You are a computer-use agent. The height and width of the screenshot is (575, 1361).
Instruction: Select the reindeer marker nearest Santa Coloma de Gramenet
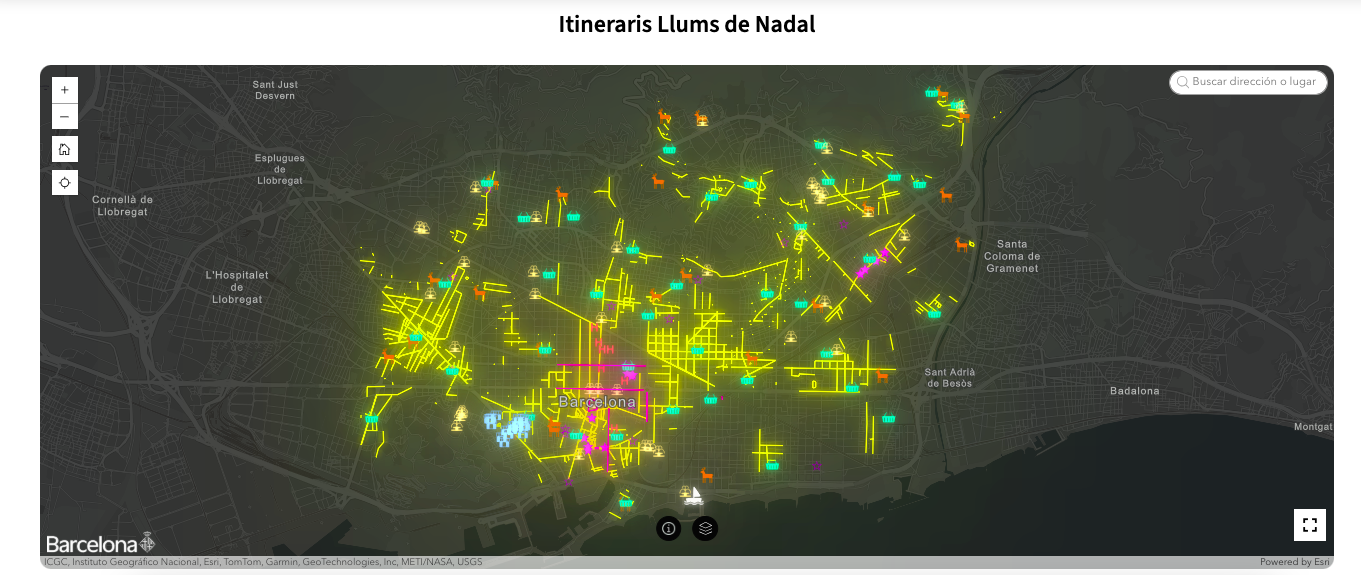[x=962, y=243]
